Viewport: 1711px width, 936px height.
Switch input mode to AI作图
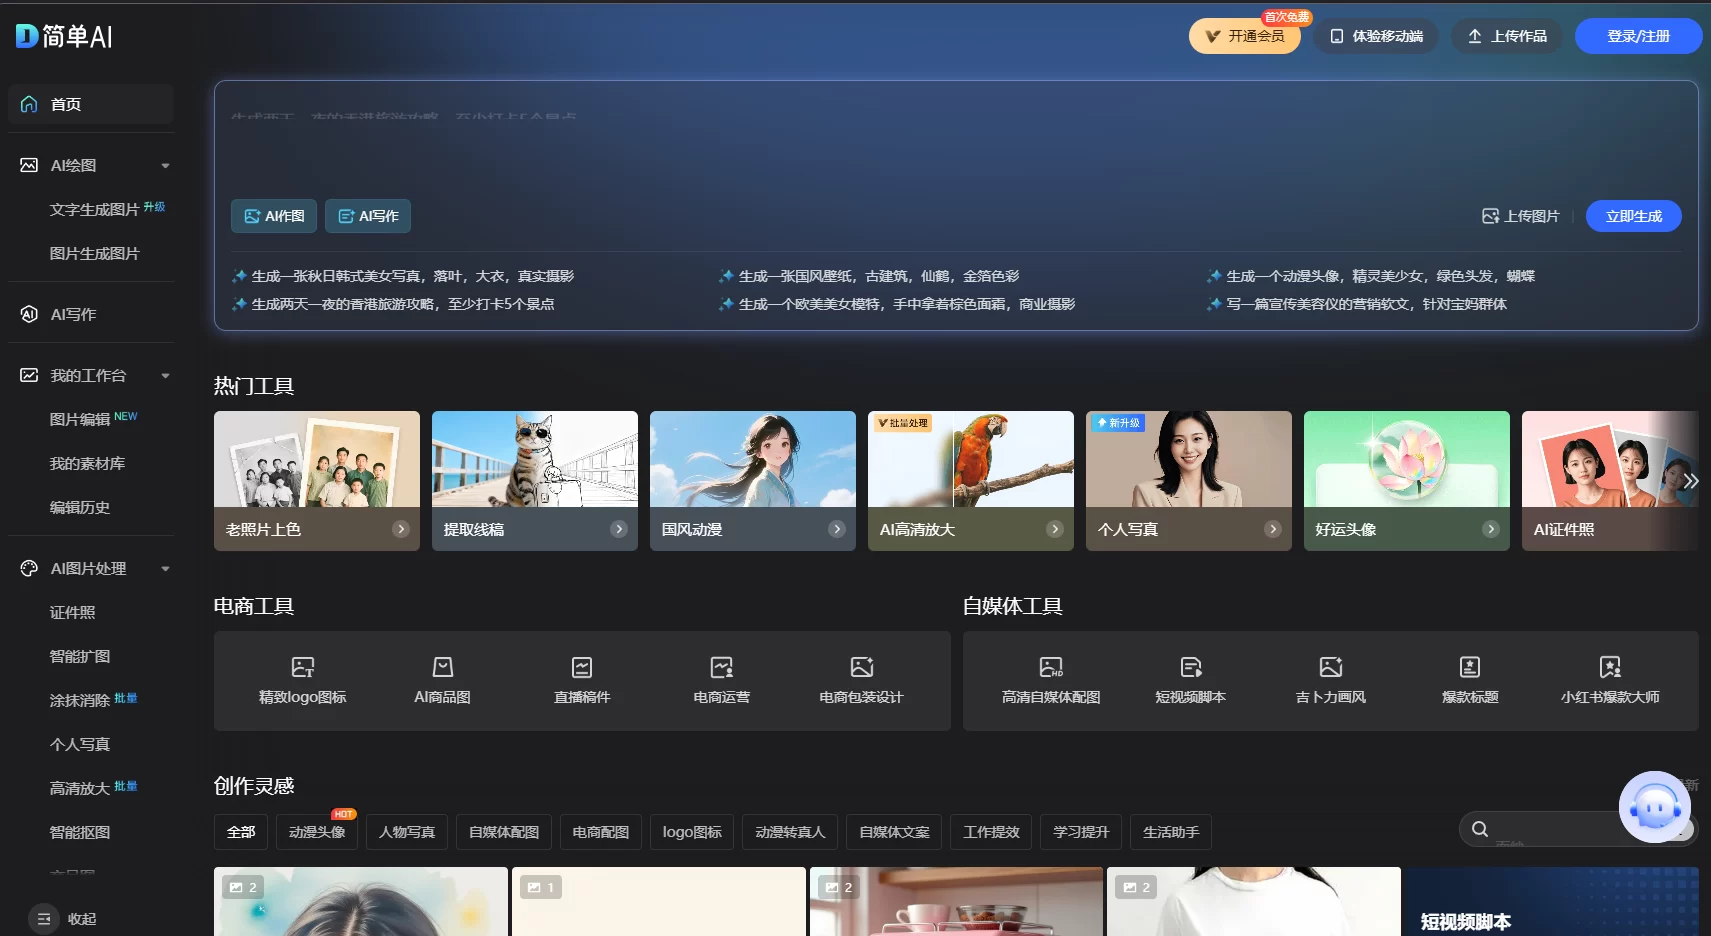[x=274, y=216]
